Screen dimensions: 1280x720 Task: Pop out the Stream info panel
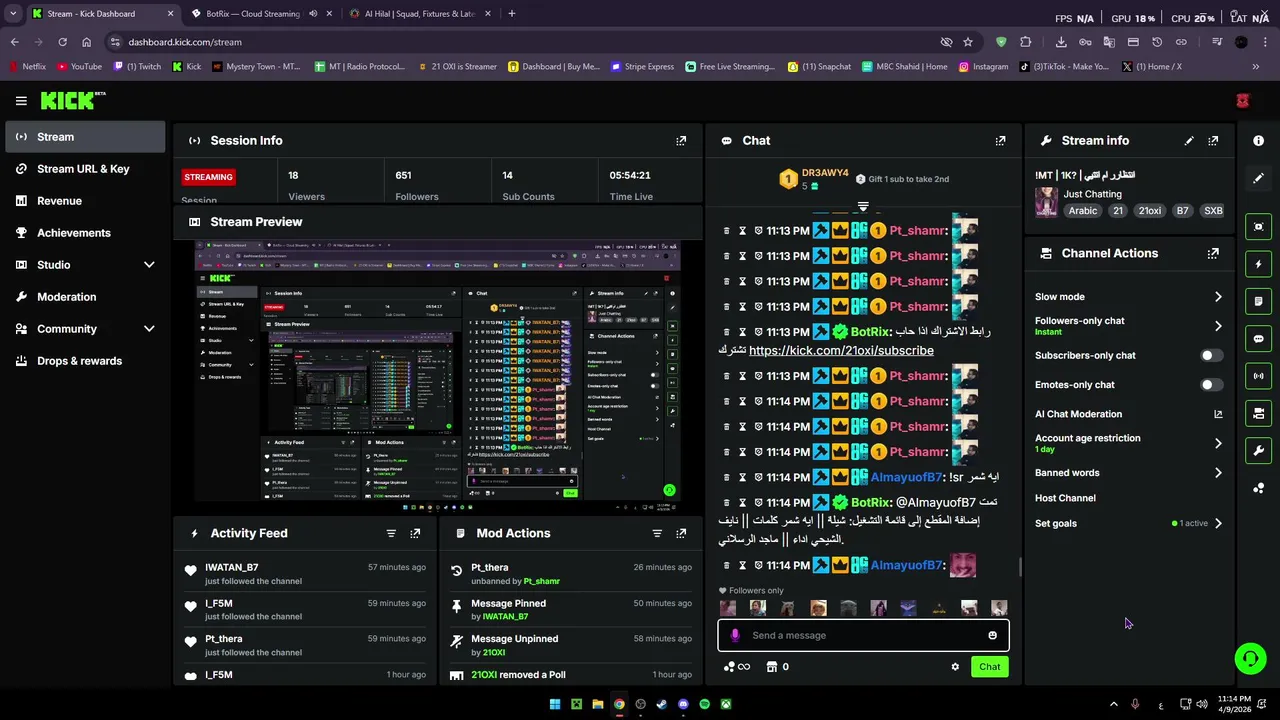click(1213, 141)
